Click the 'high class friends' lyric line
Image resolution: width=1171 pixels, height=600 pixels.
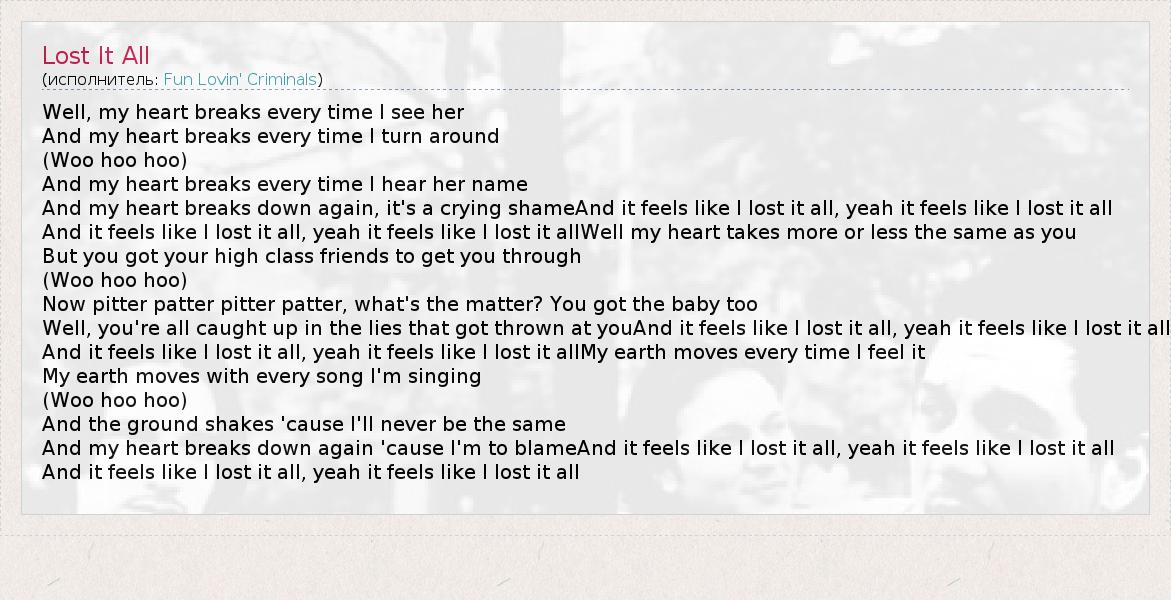tap(311, 256)
